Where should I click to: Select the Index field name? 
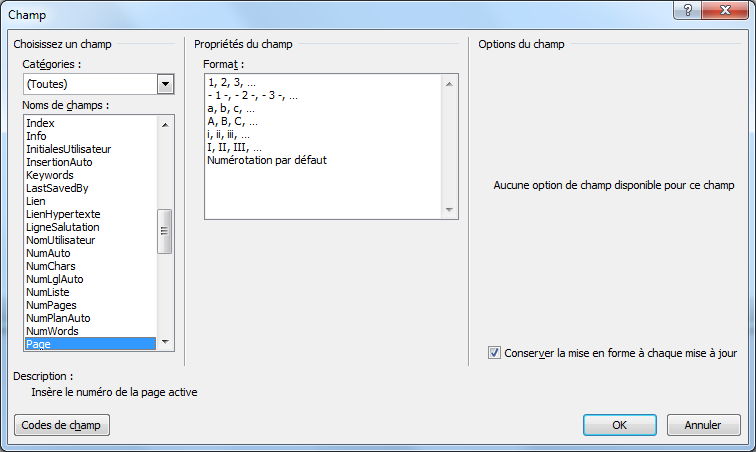pos(40,123)
